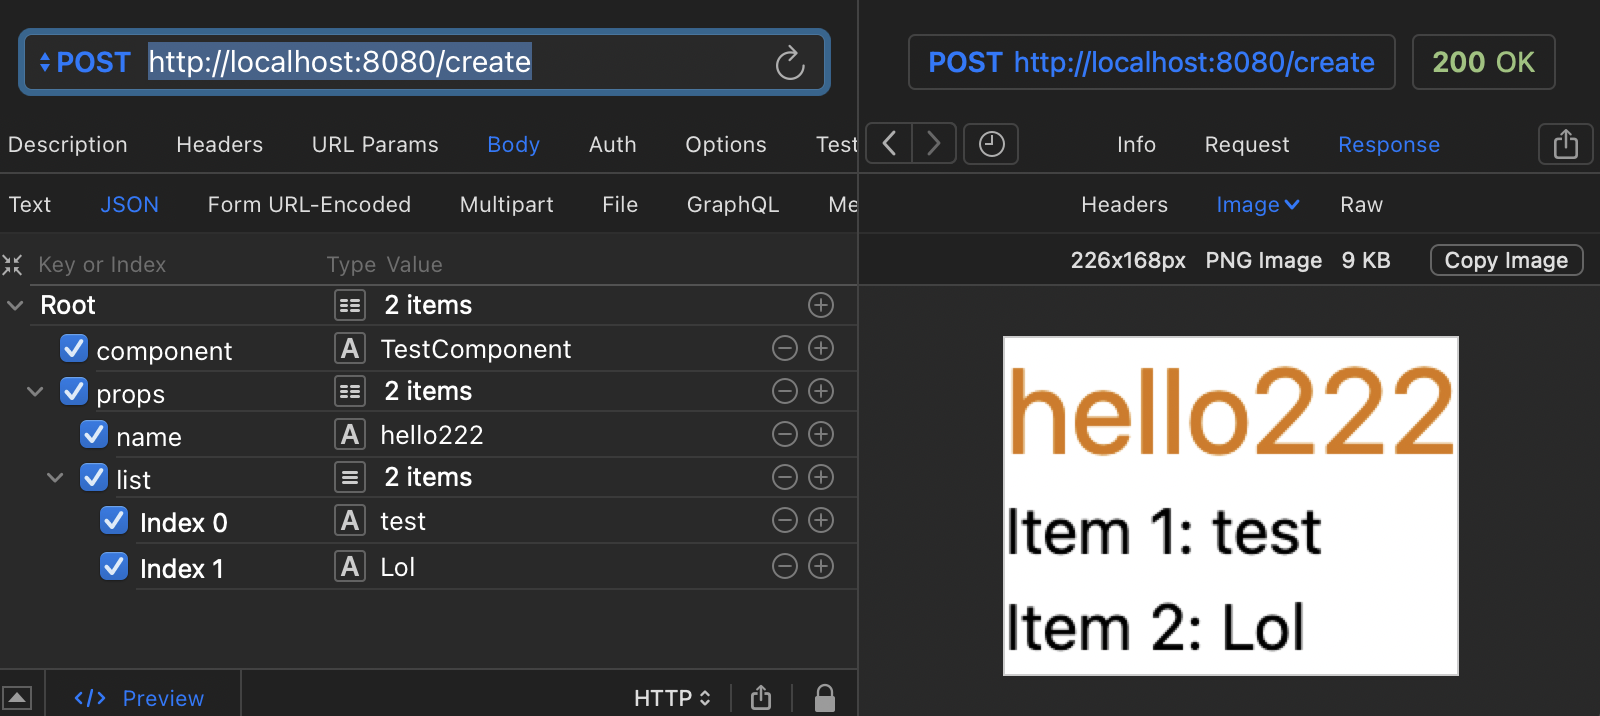Select the Text body type
The height and width of the screenshot is (716, 1600).
point(30,204)
